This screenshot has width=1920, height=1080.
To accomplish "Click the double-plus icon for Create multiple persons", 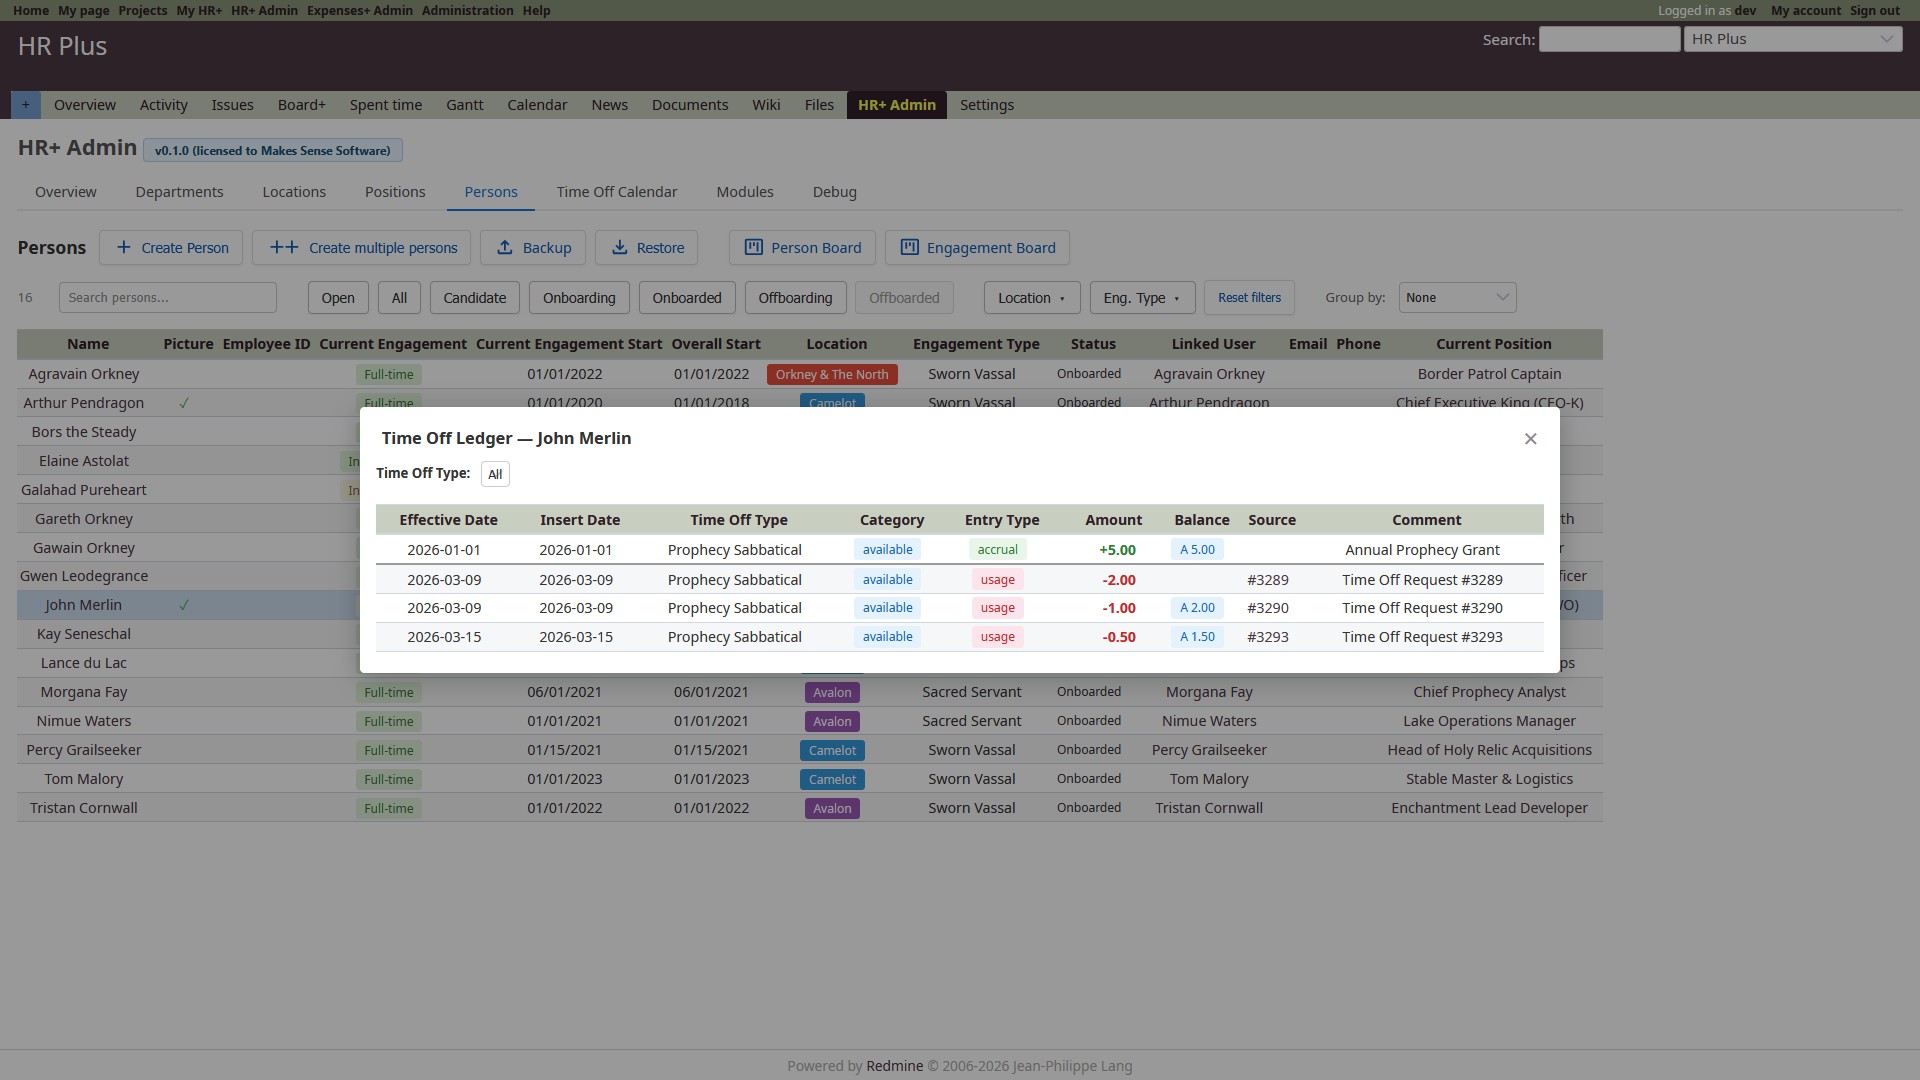I will (x=284, y=247).
